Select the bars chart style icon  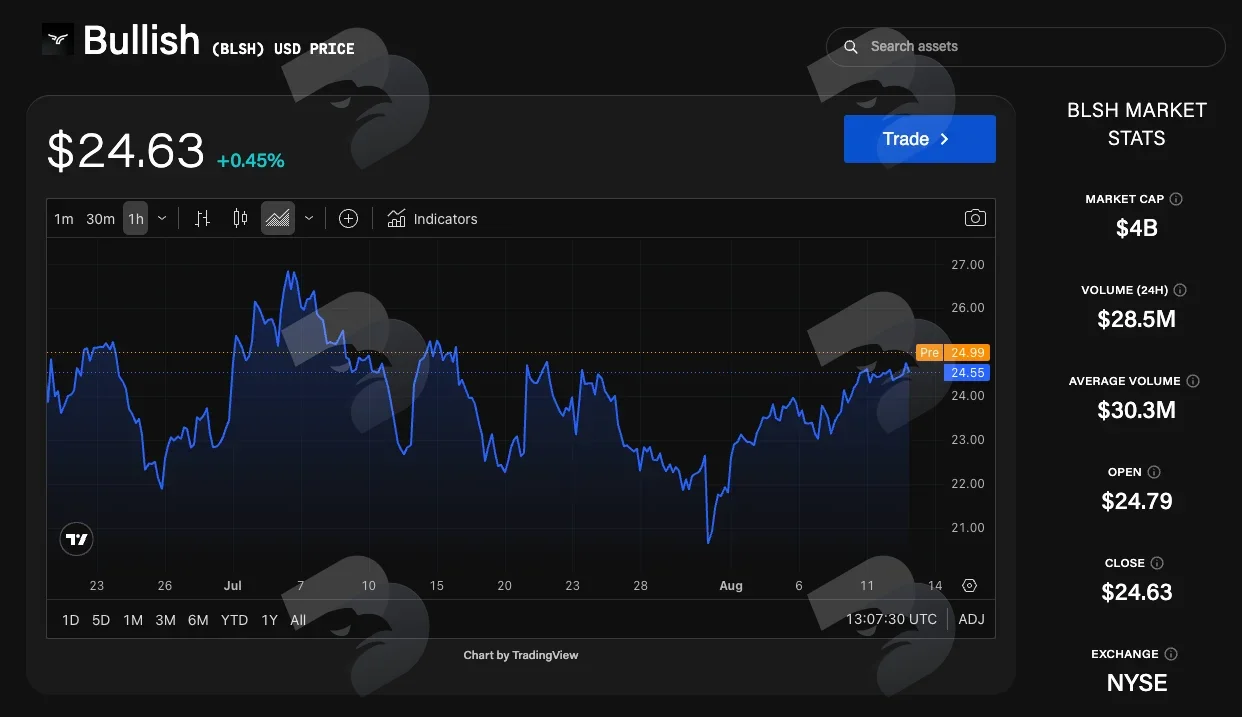[x=202, y=218]
